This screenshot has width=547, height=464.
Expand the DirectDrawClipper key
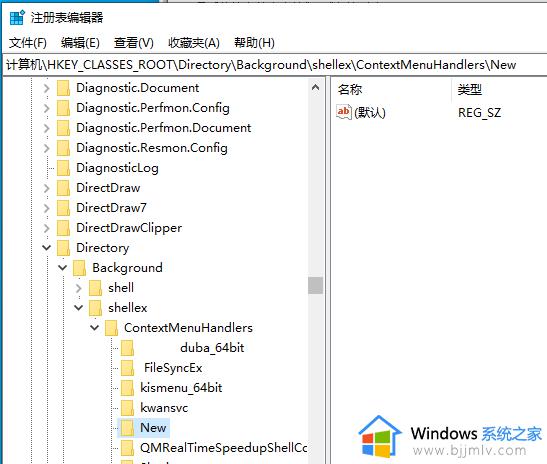(x=46, y=228)
